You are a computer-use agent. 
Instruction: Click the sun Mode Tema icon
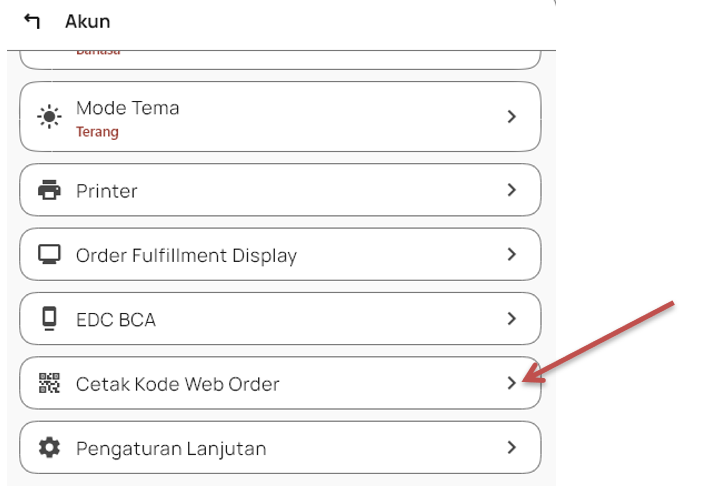49,117
